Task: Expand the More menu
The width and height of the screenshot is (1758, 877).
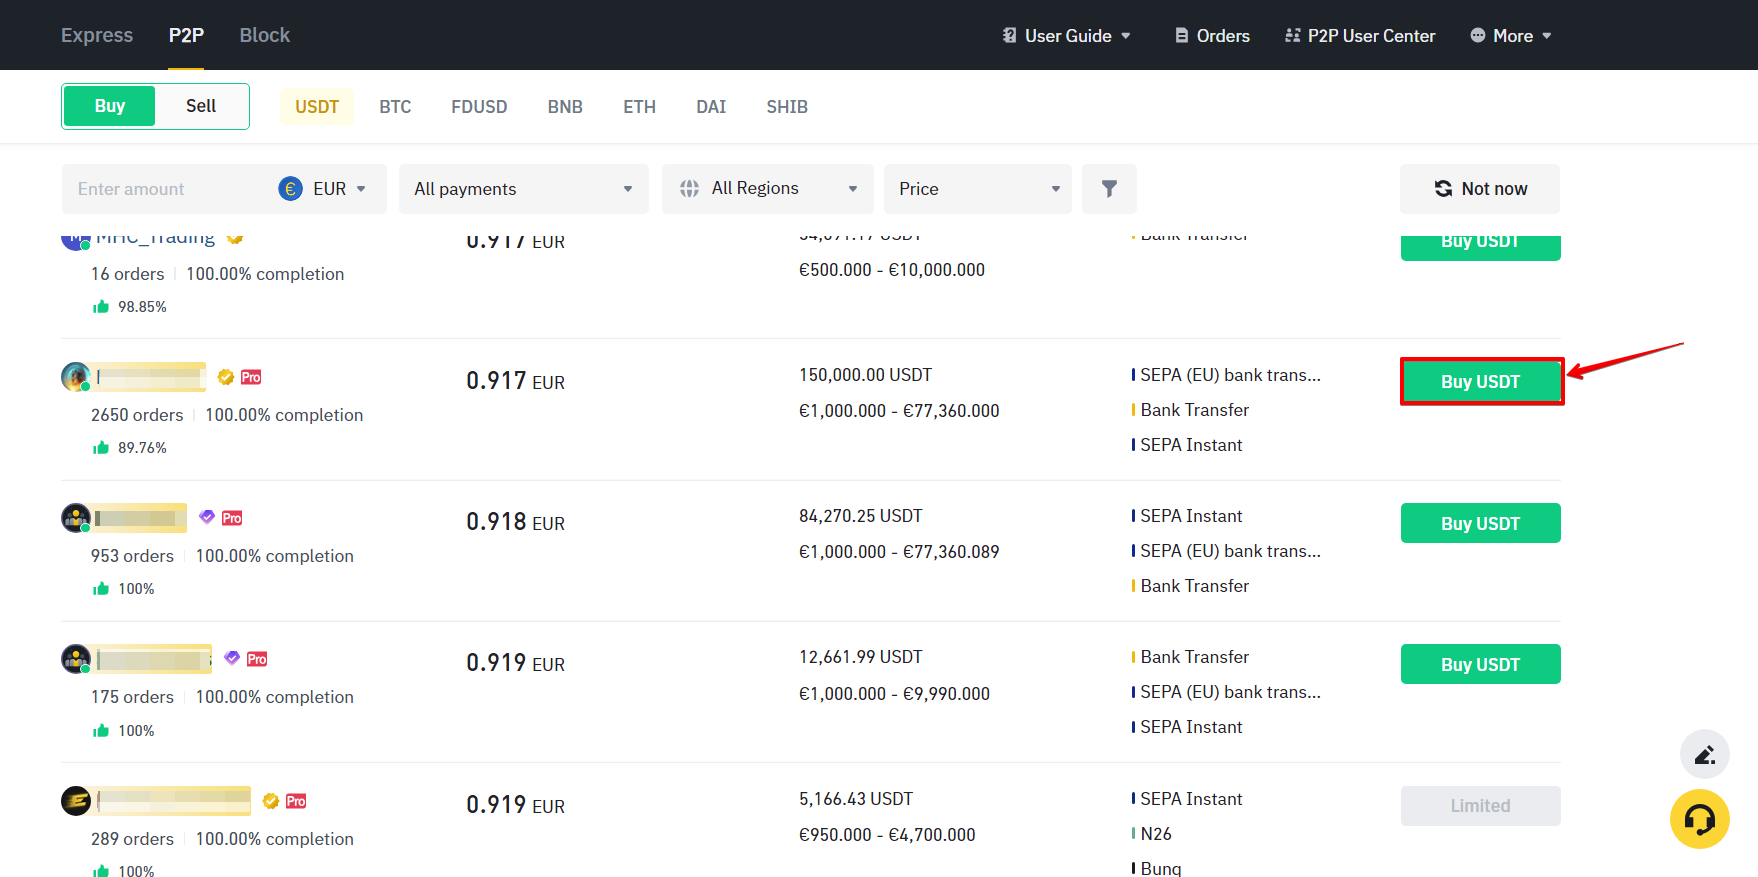Action: coord(1511,35)
